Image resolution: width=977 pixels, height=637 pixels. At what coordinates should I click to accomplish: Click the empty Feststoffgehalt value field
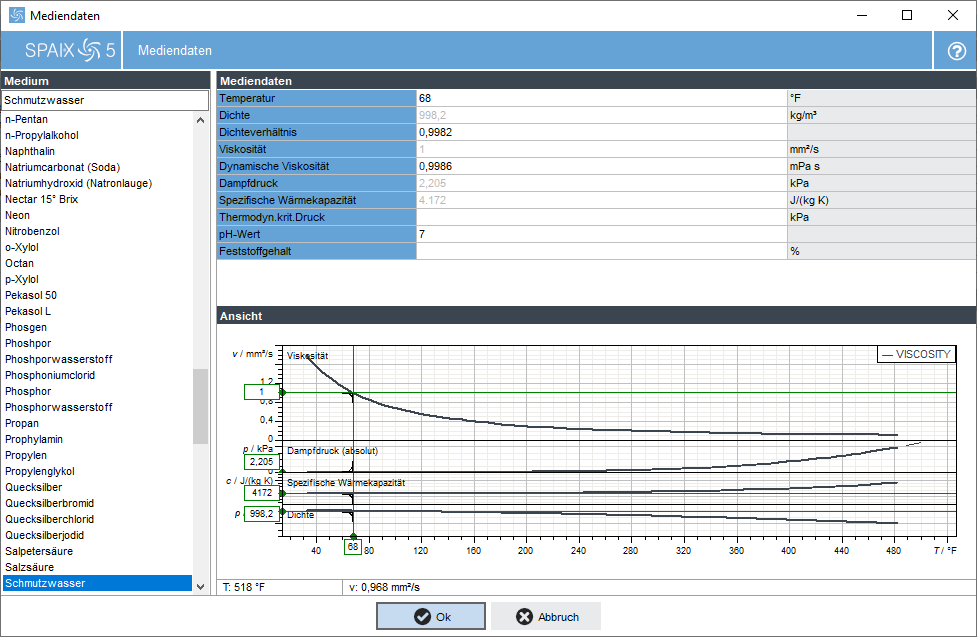[x=601, y=251]
